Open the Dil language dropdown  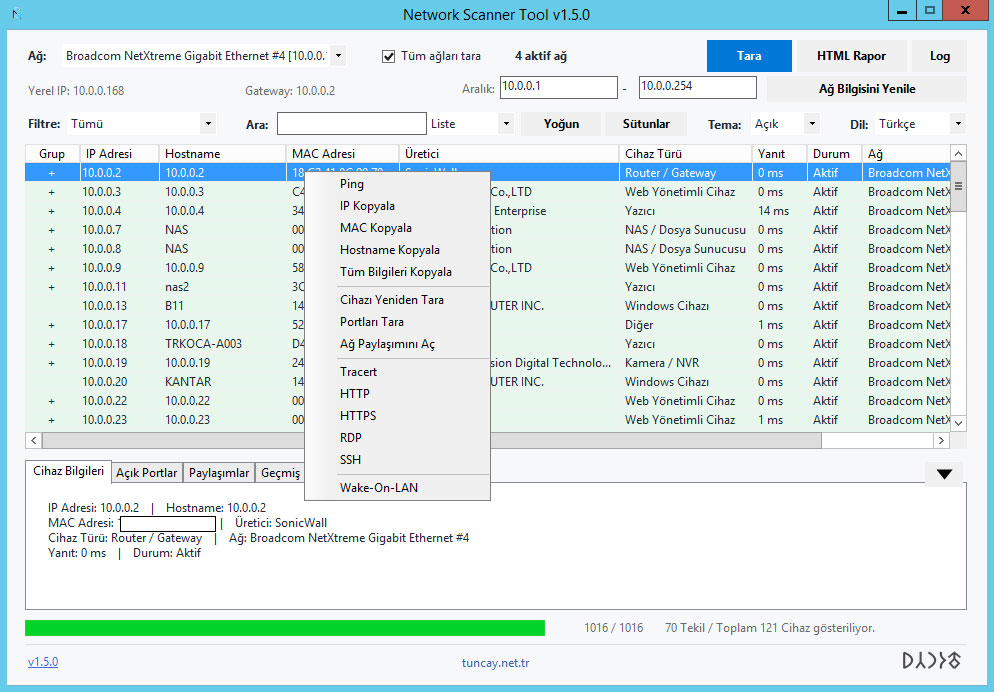tap(958, 124)
